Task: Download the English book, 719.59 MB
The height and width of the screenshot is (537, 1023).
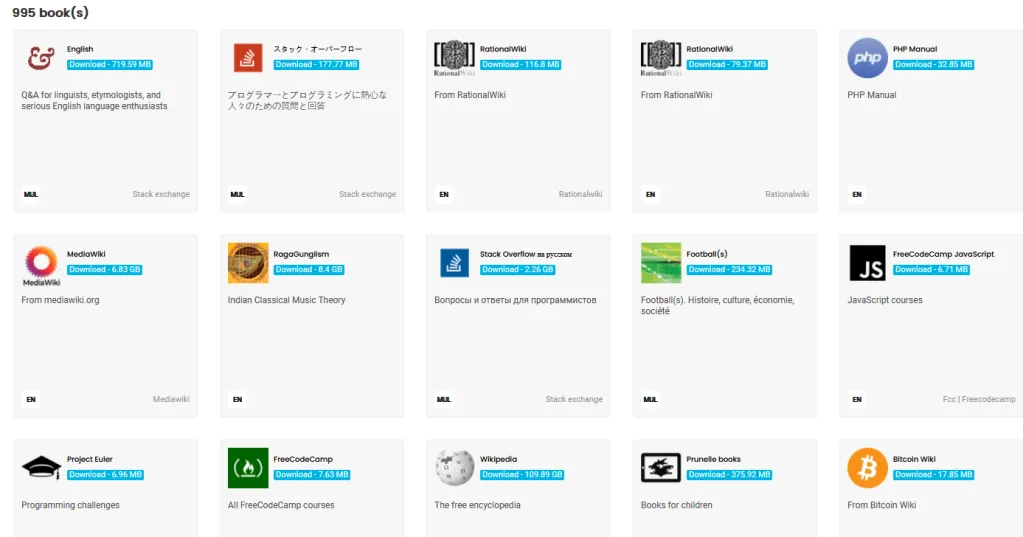Action: tap(110, 65)
